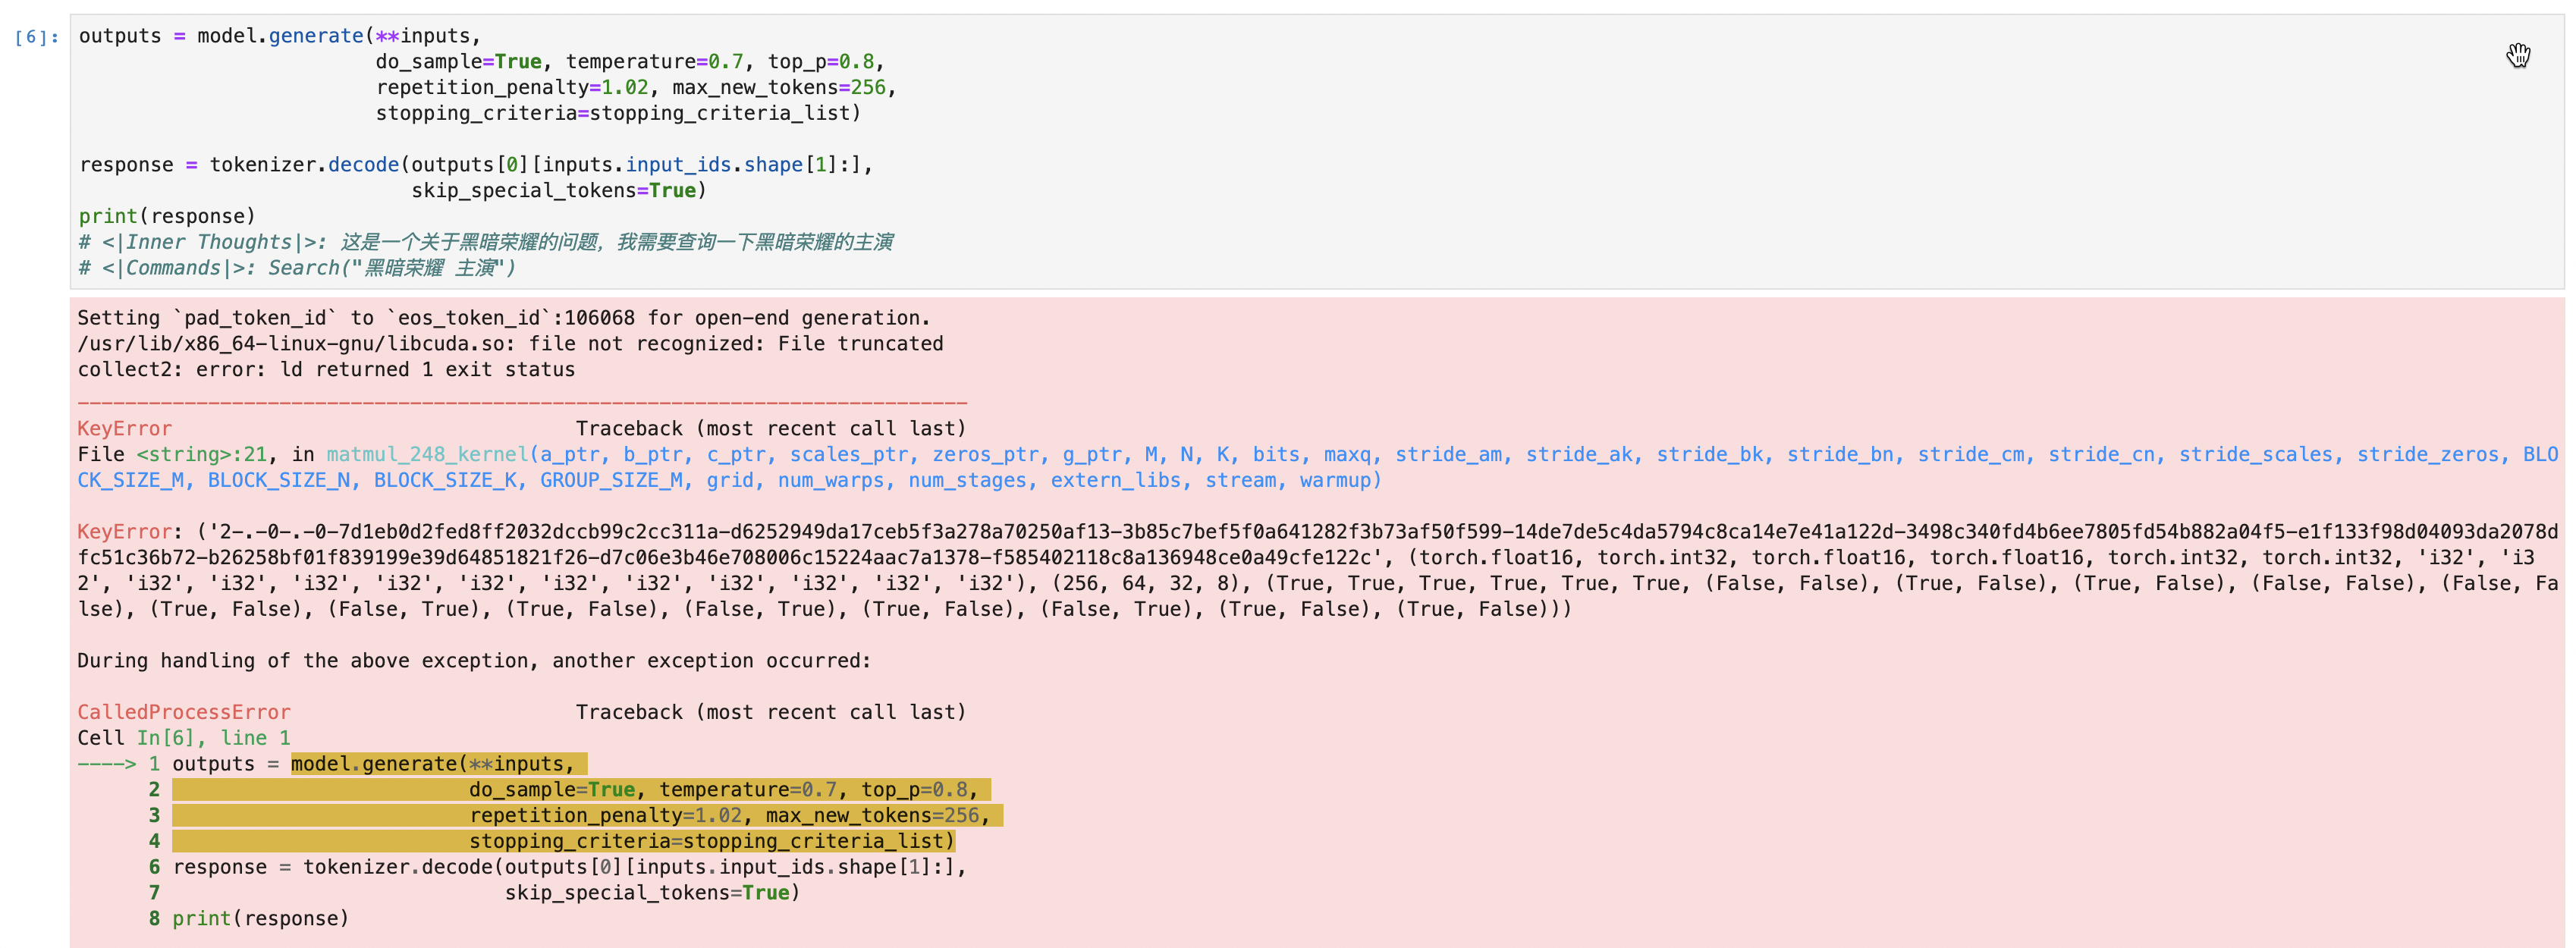
Task: Select the CalledProcessError heading
Action: (x=184, y=712)
